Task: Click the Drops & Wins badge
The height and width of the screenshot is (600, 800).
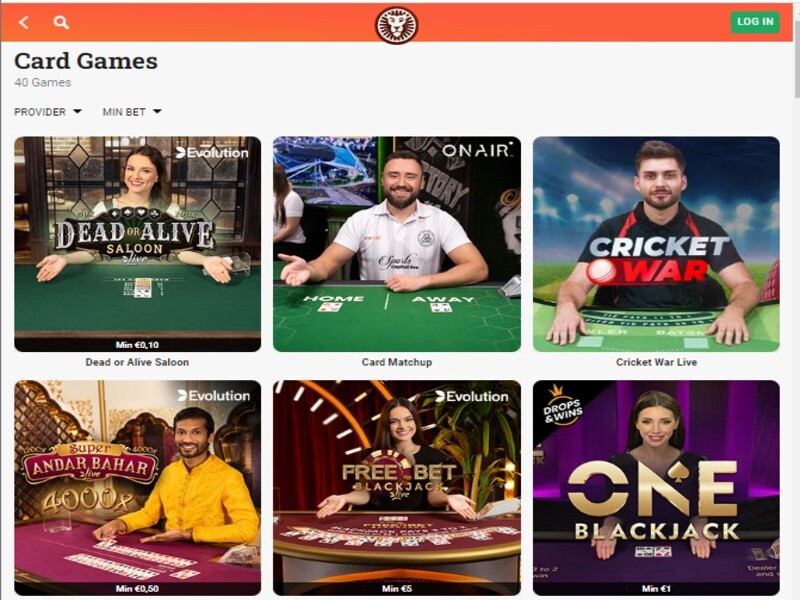Action: [x=562, y=407]
